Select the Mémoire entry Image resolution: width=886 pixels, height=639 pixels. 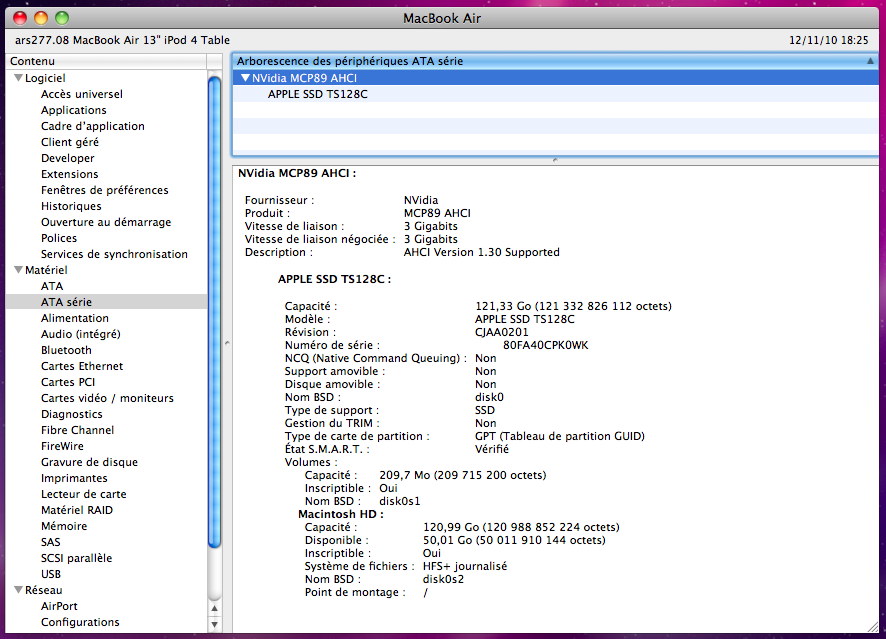[64, 526]
